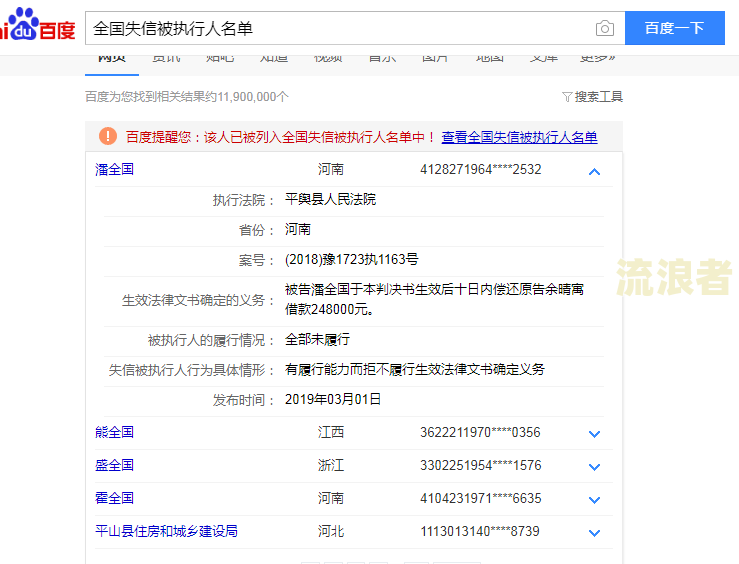The height and width of the screenshot is (564, 739).
Task: Open the 盛全国 name link
Action: click(115, 465)
